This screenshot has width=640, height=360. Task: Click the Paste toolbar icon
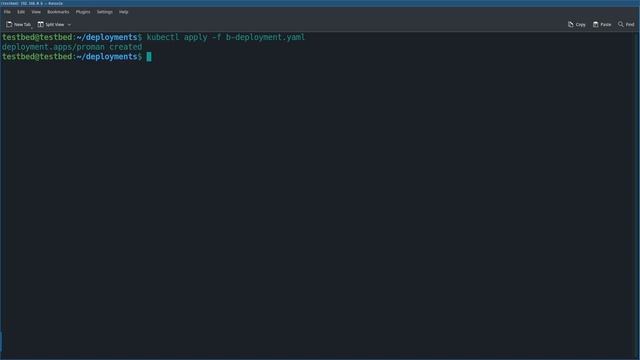tap(596, 24)
